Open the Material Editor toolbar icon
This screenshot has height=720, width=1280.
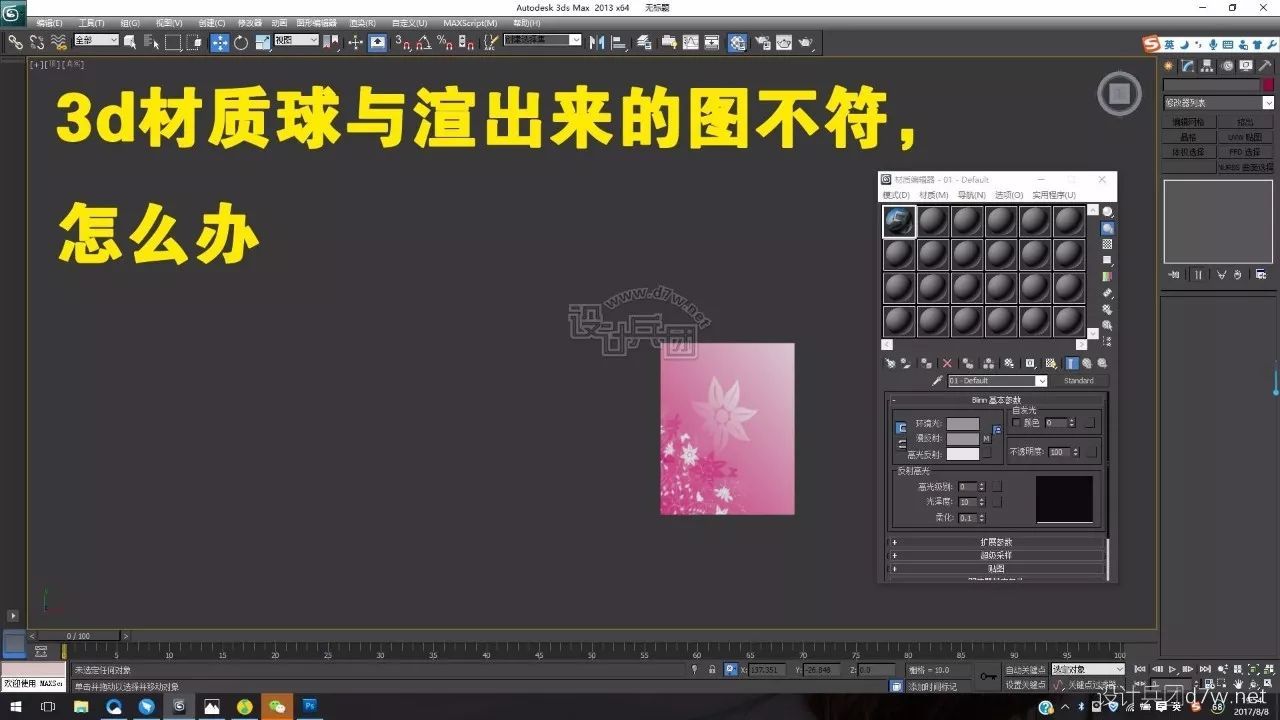tap(737, 42)
